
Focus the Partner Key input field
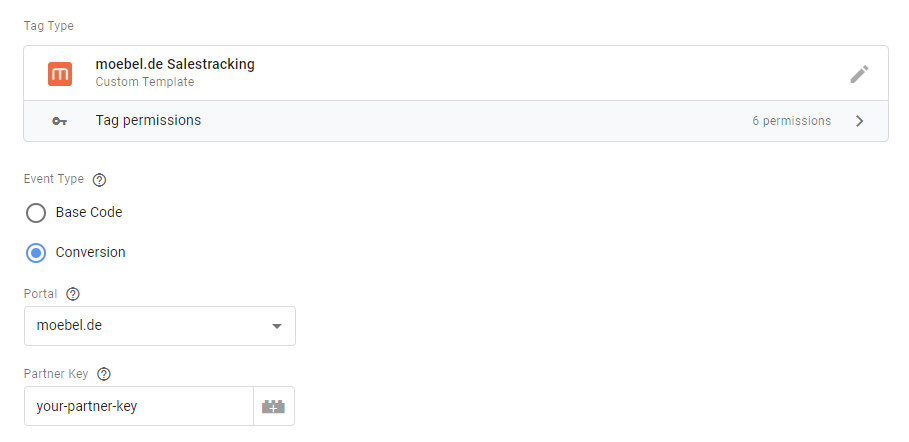139,406
